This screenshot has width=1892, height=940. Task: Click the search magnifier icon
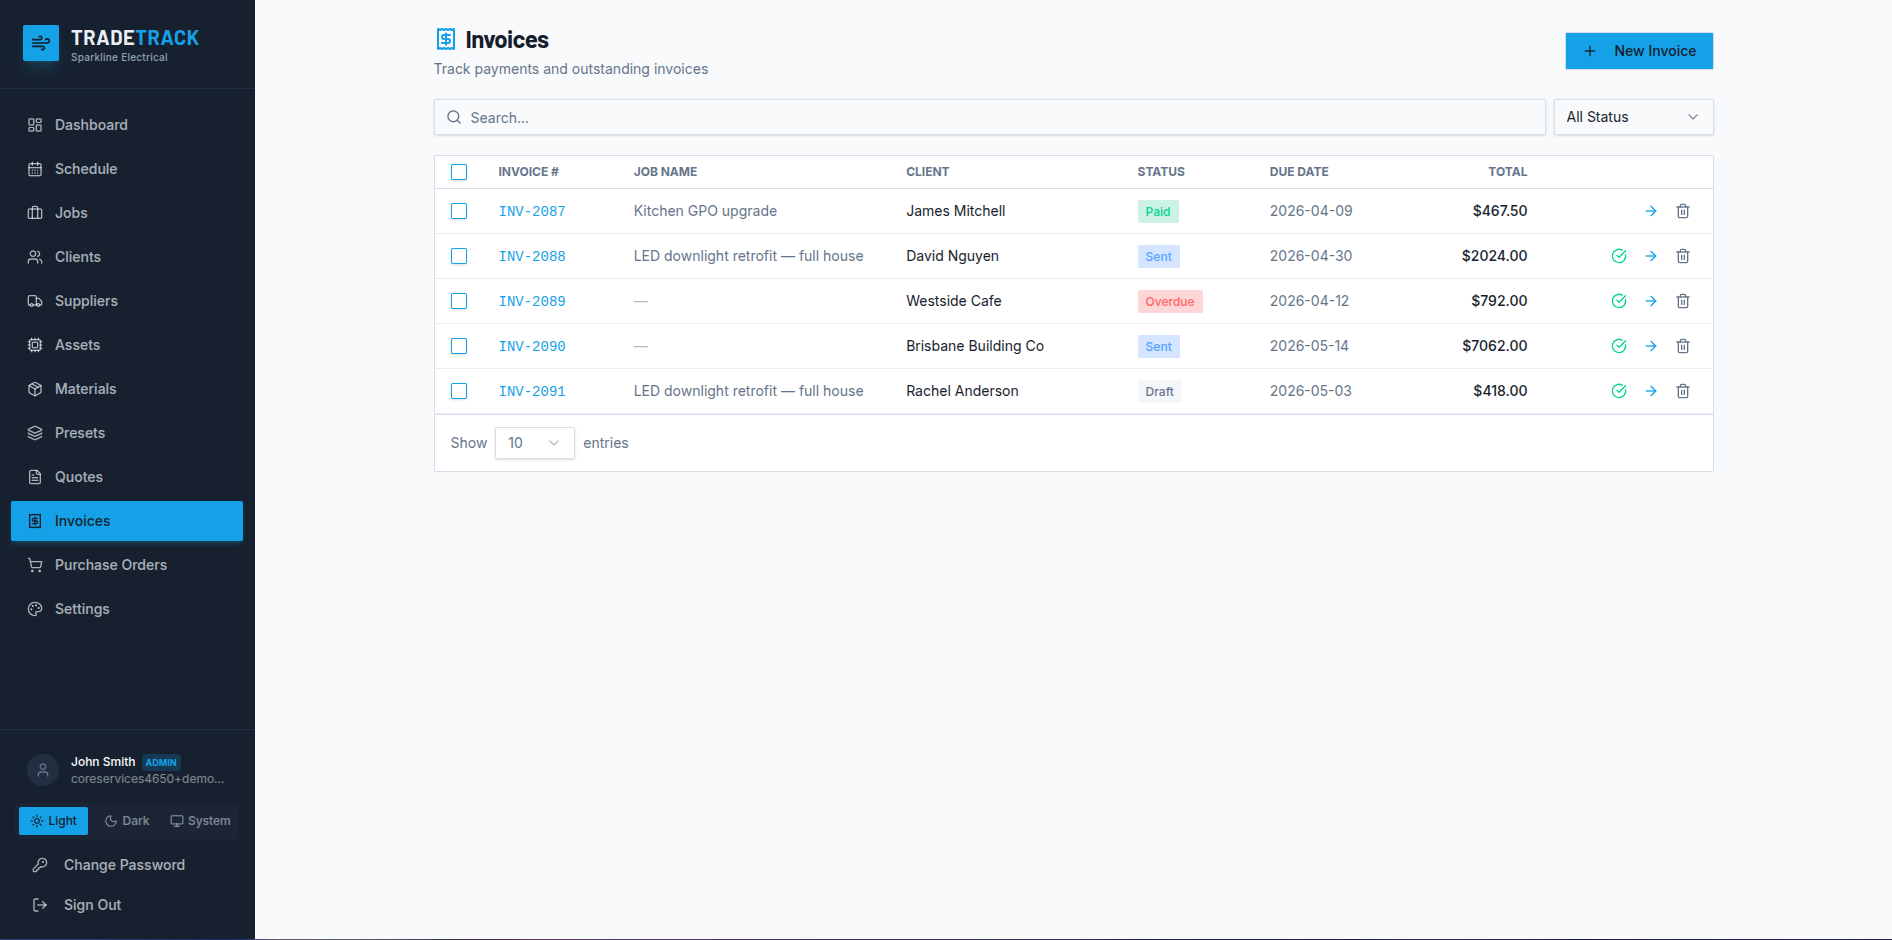coord(454,117)
